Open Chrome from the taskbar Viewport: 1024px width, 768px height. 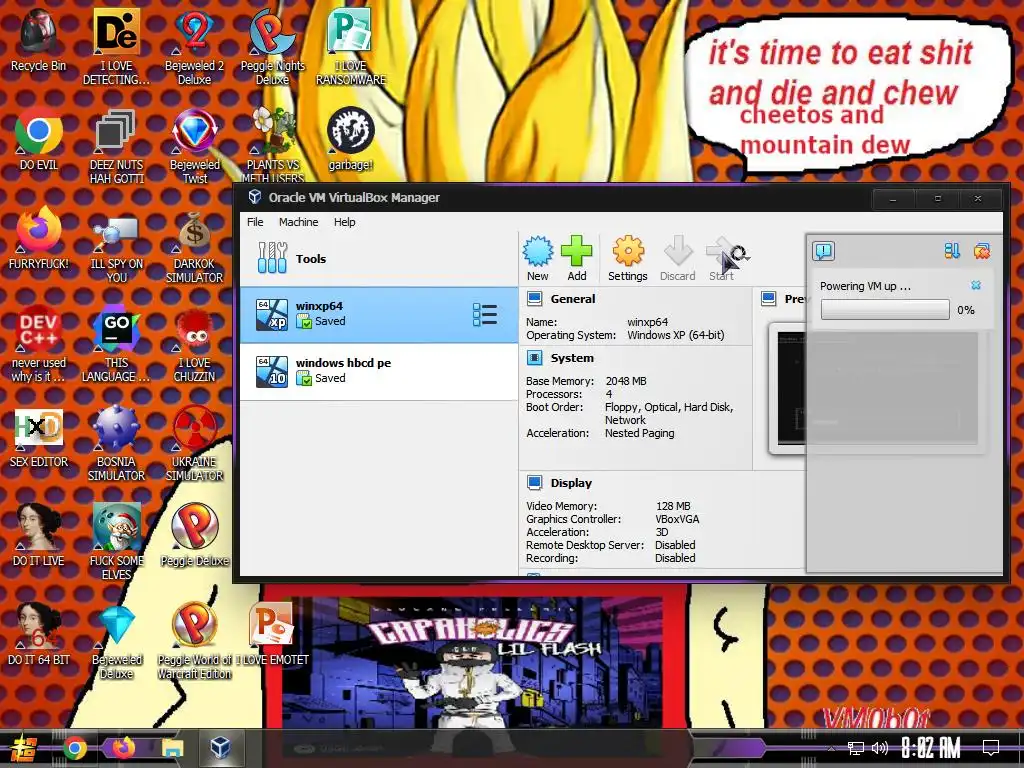(75, 748)
